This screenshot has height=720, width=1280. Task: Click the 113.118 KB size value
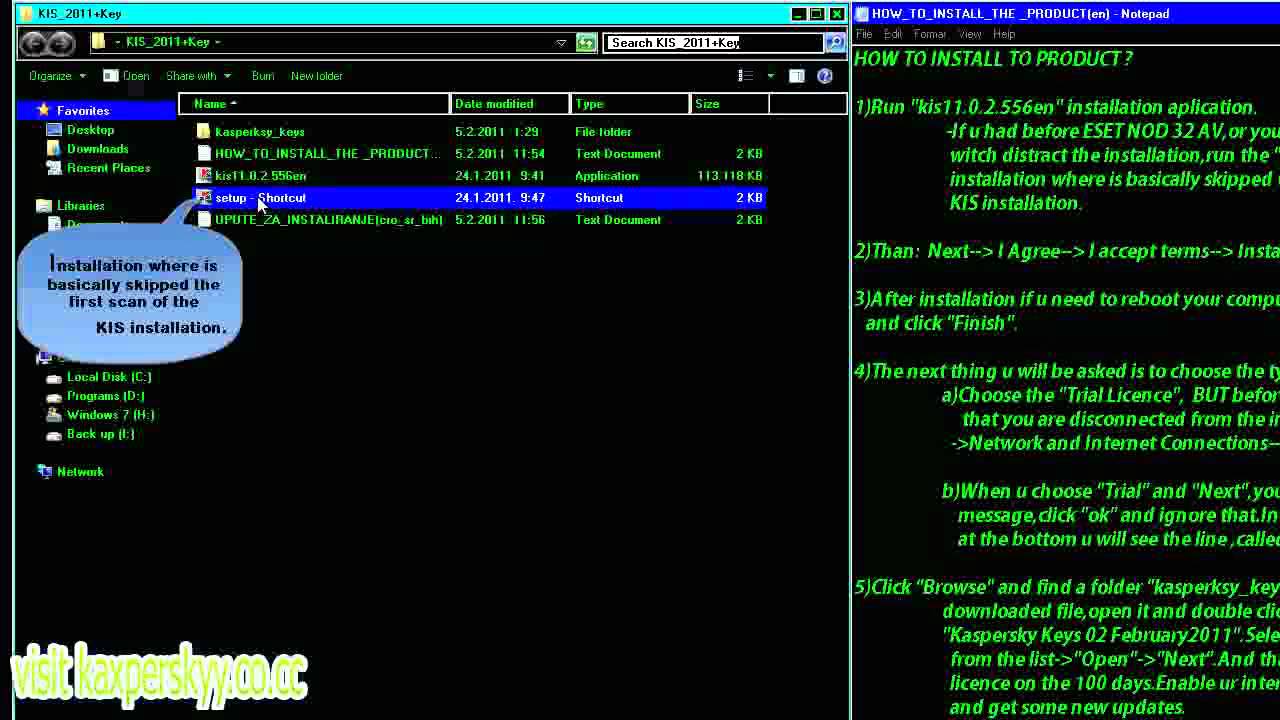(729, 176)
